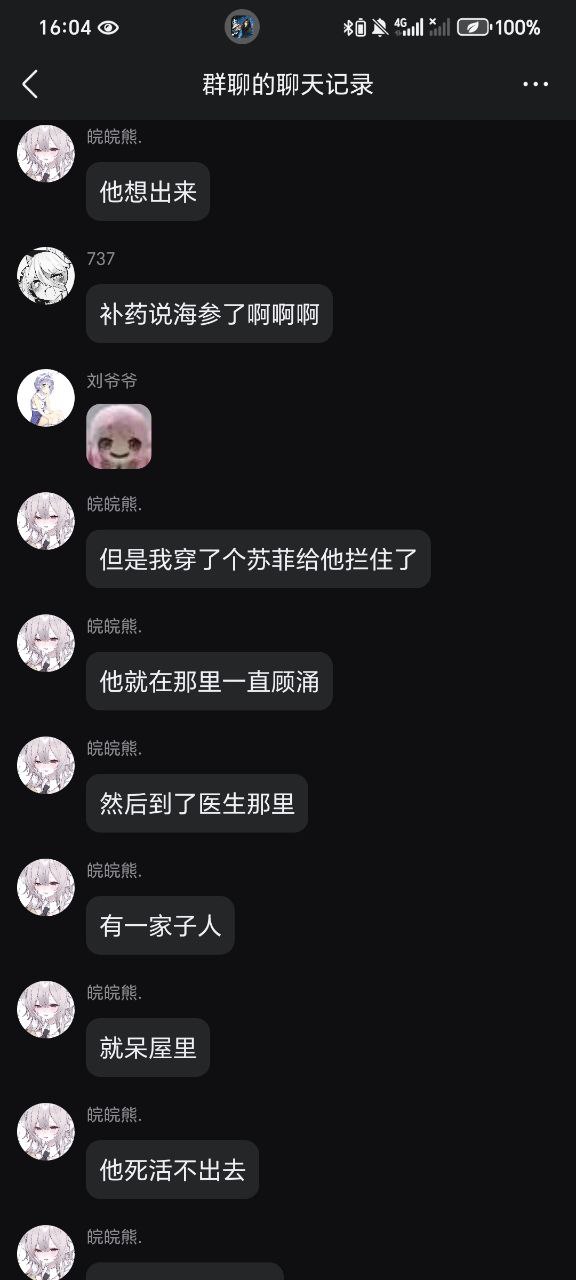Tap the floating game avatar icon at top

[x=242, y=27]
